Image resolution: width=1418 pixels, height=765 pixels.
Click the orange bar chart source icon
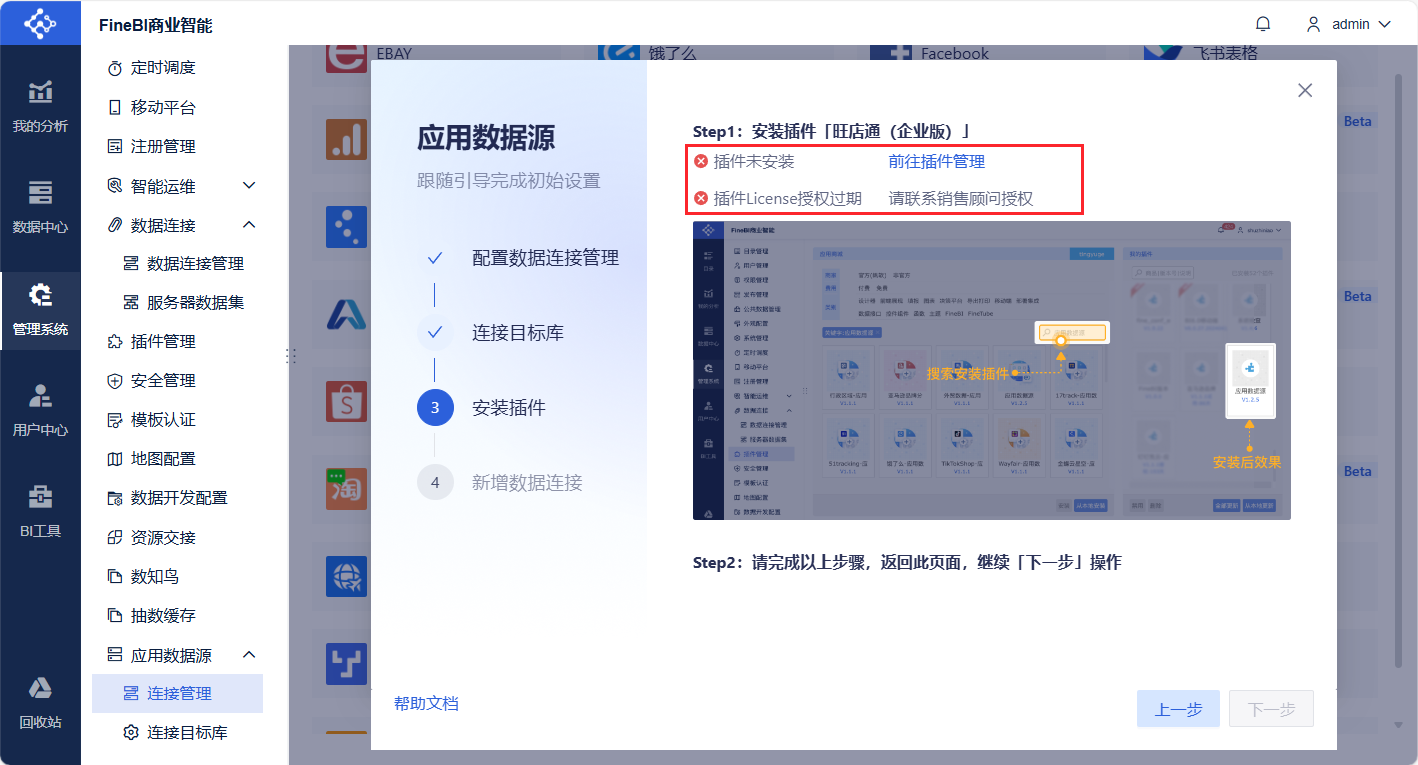(346, 140)
